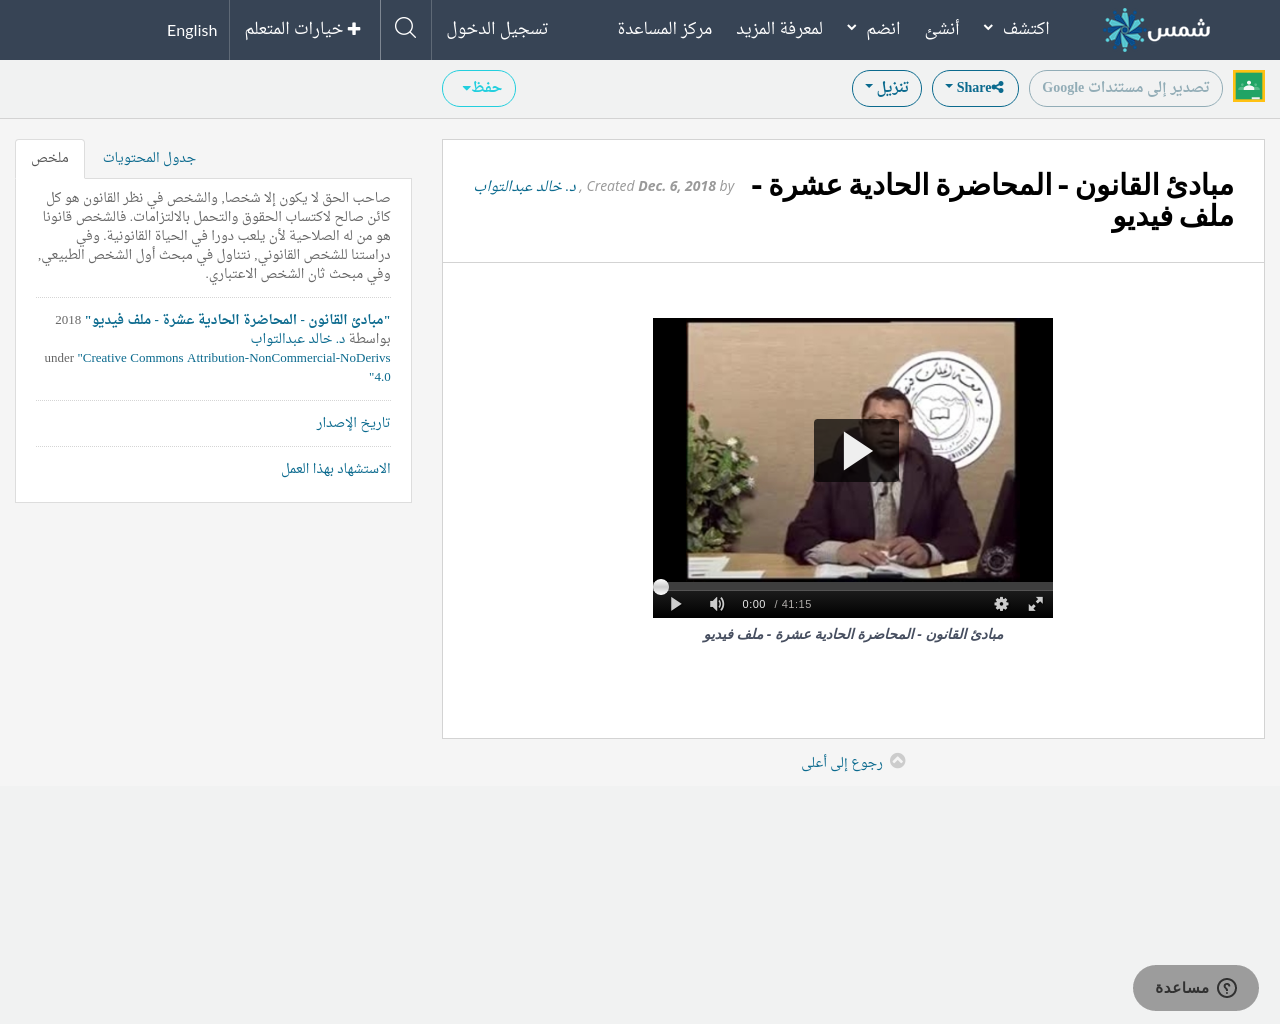Open the مساعدة help widget button
The image size is (1280, 1024).
coord(1196,988)
